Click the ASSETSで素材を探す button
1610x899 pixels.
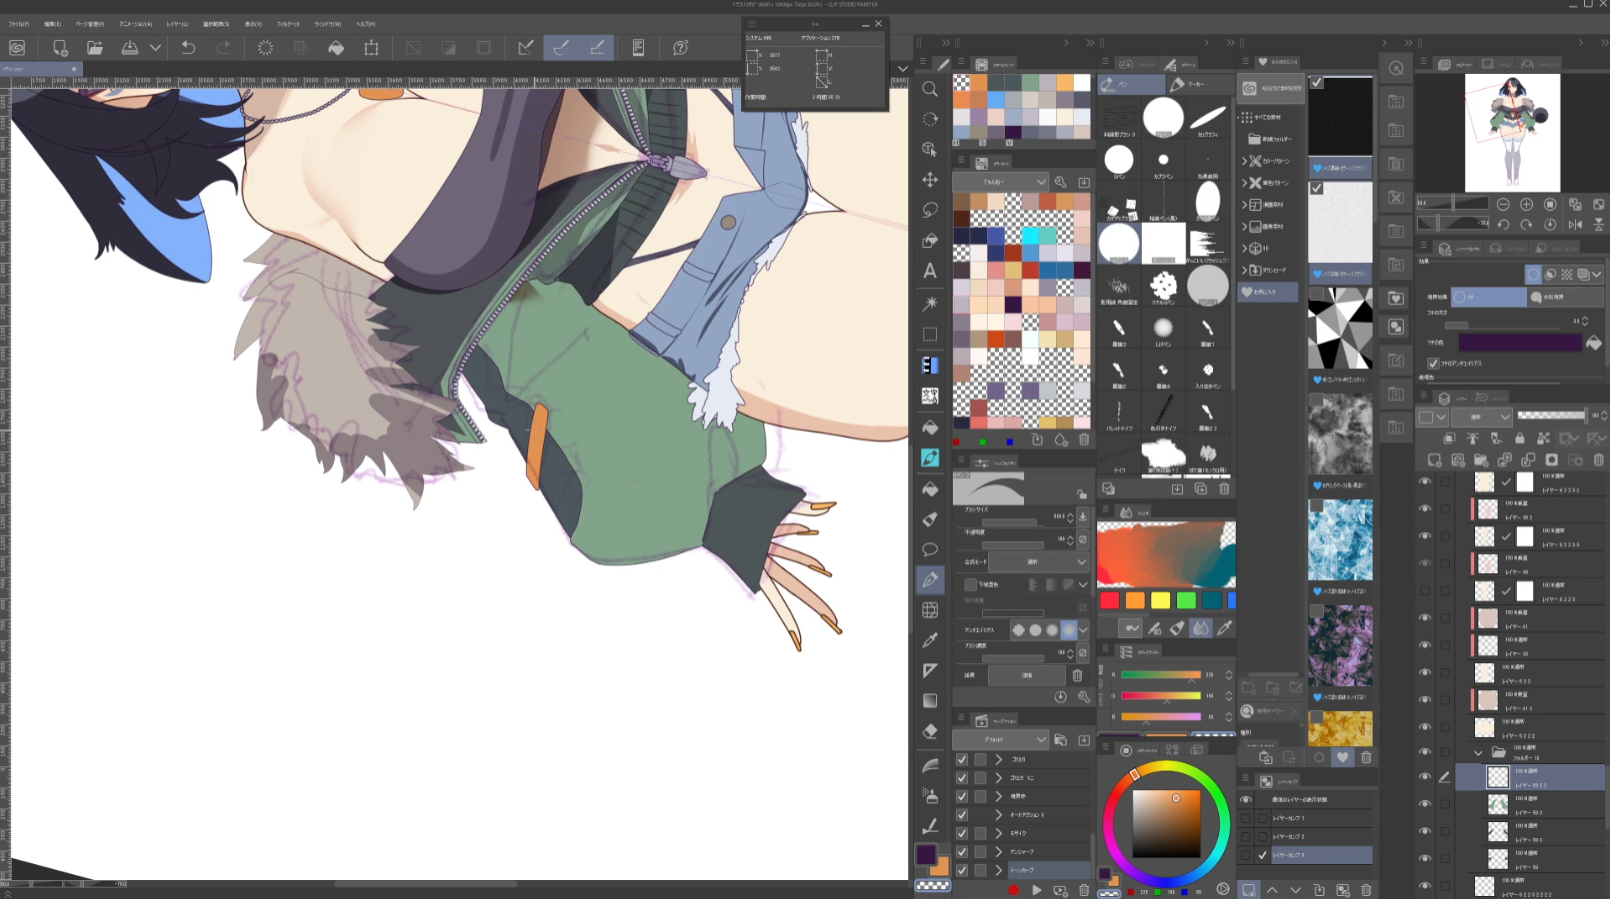pyautogui.click(x=1271, y=88)
